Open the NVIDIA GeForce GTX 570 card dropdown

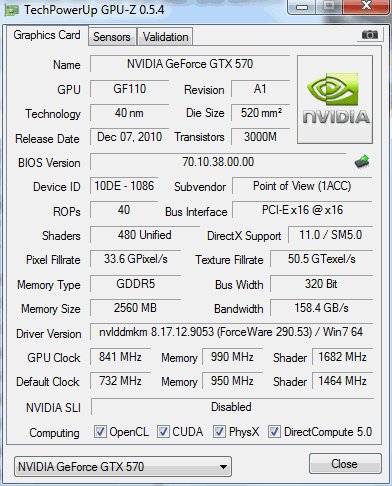point(123,467)
